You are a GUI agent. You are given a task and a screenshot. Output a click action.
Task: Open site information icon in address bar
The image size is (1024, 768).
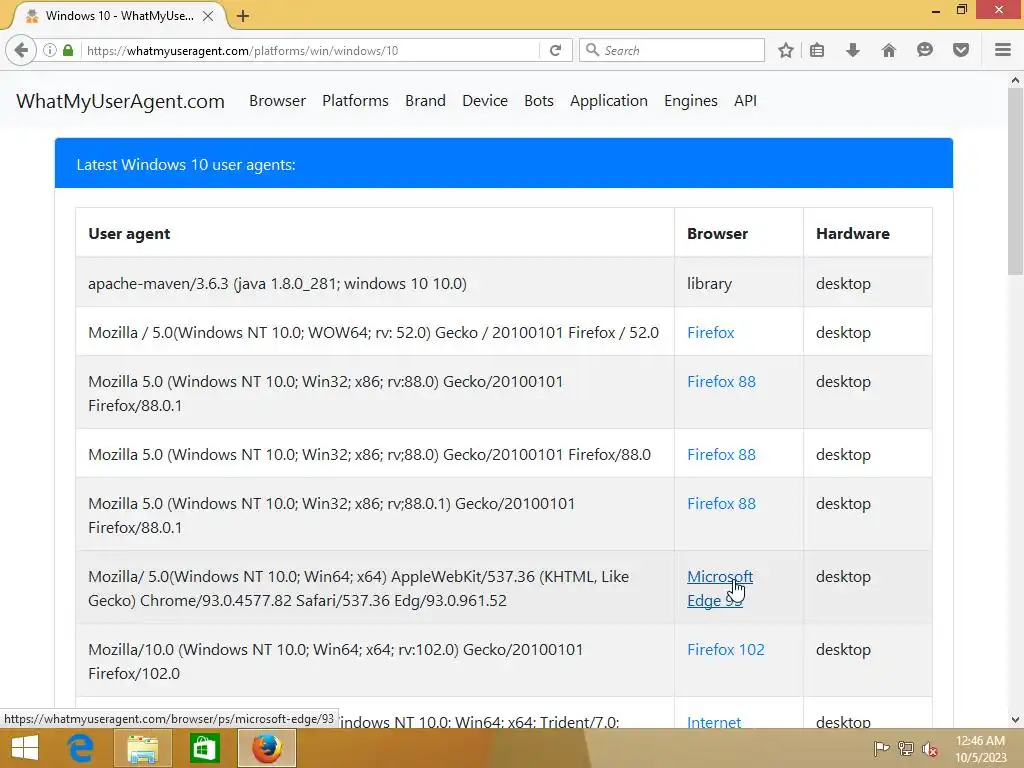point(50,50)
